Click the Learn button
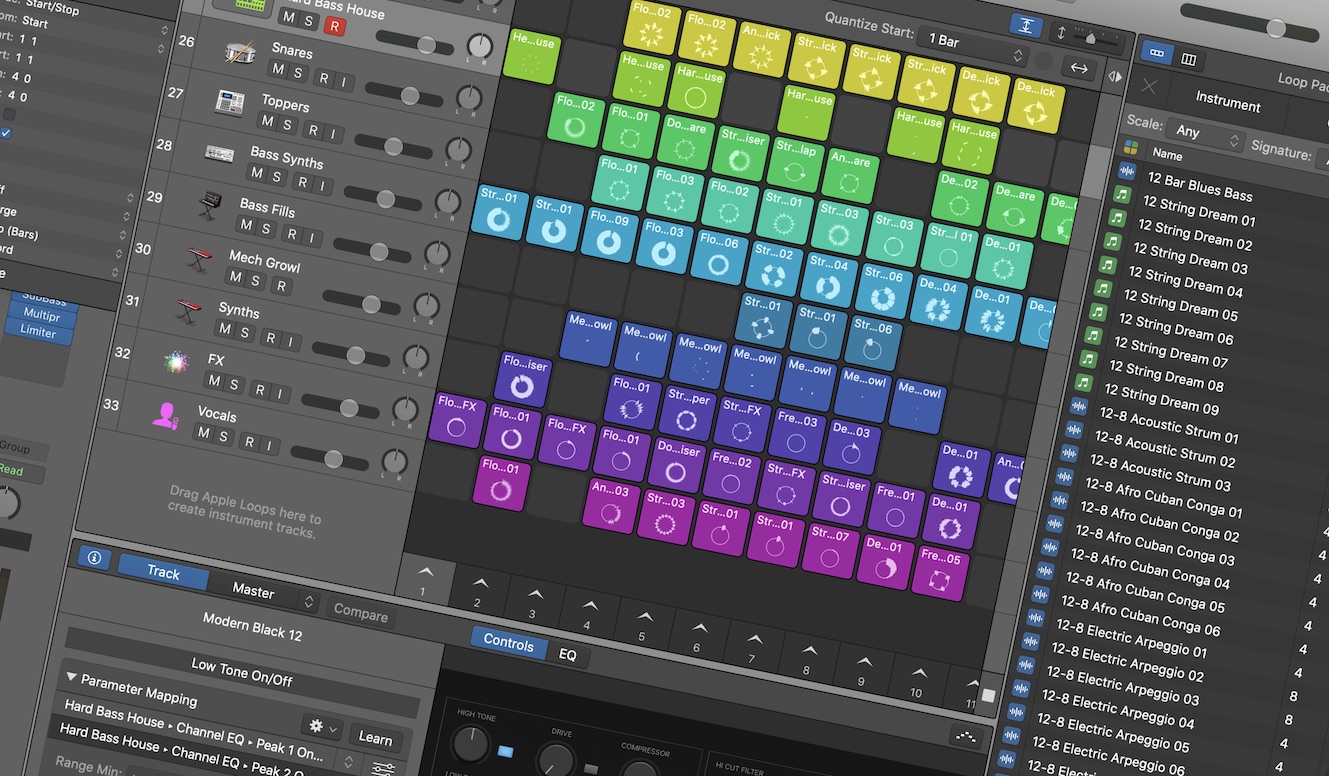Image resolution: width=1329 pixels, height=776 pixels. (x=375, y=738)
